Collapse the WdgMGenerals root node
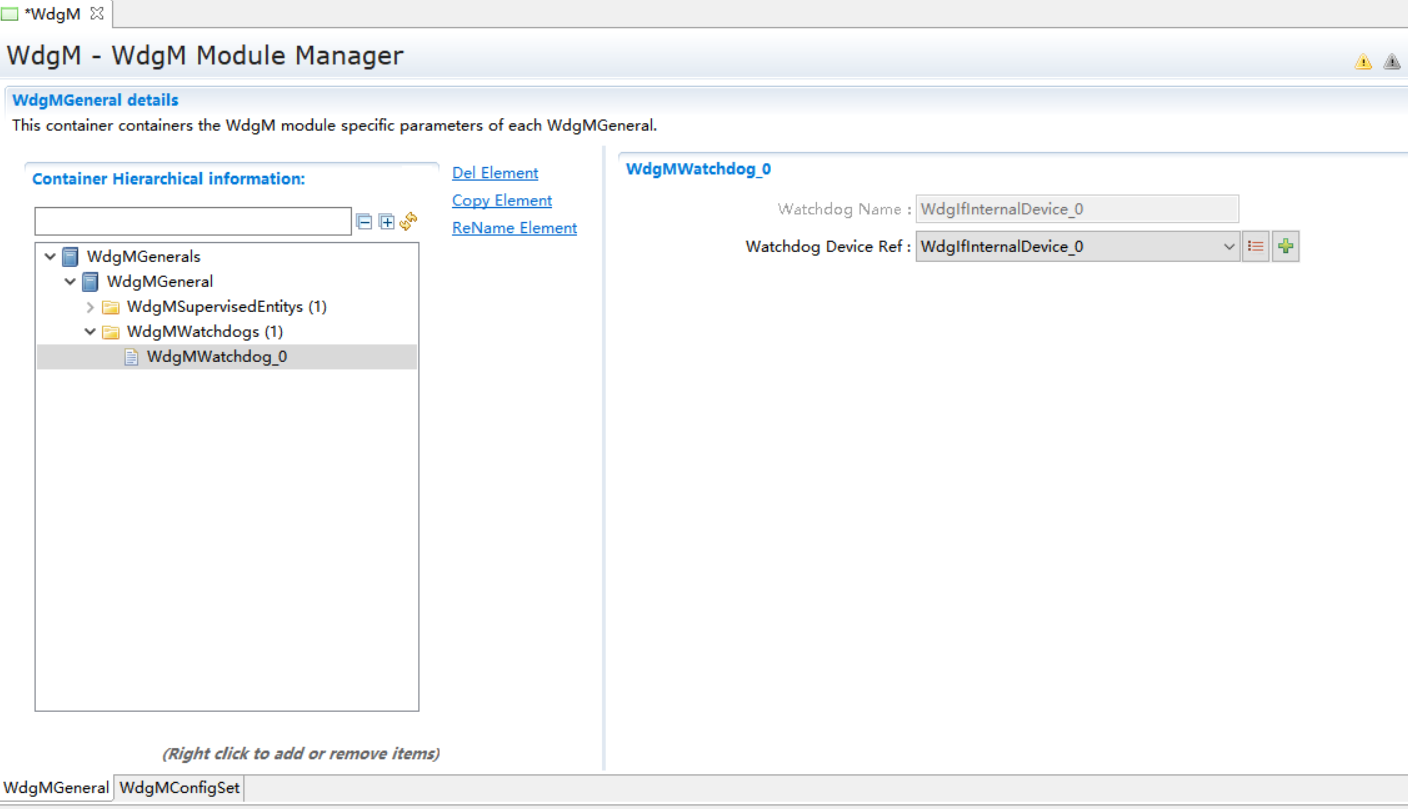The height and width of the screenshot is (809, 1408). [x=50, y=257]
